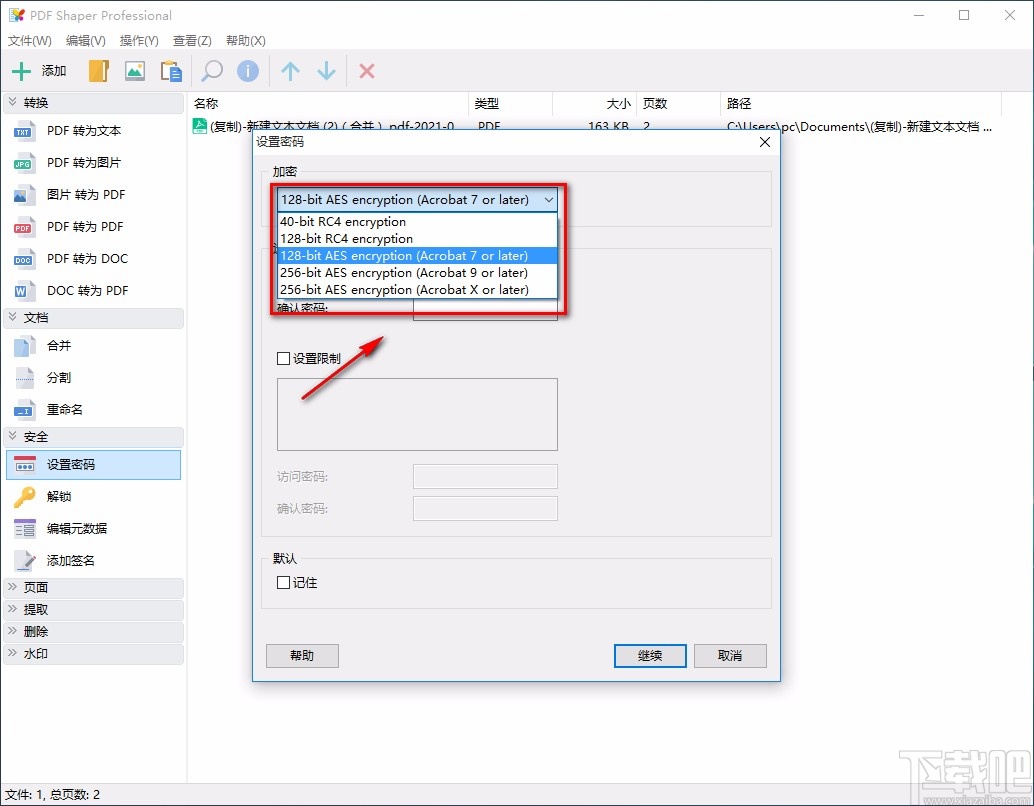Sort by 名称 column header
The width and height of the screenshot is (1034, 806).
pos(328,104)
